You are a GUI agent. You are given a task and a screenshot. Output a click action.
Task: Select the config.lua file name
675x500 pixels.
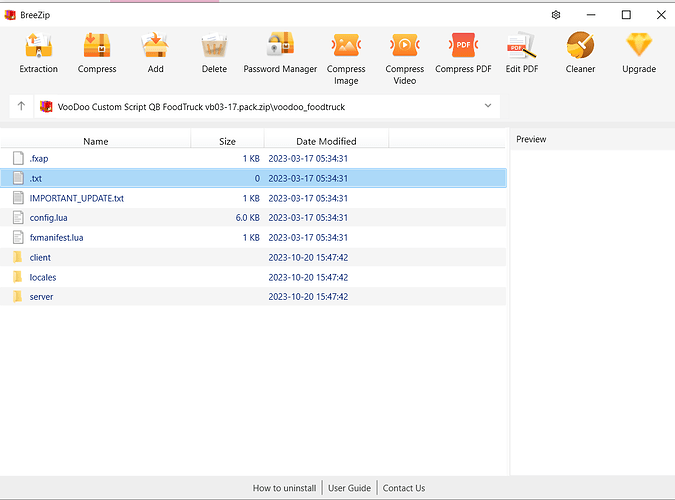pyautogui.click(x=48, y=217)
